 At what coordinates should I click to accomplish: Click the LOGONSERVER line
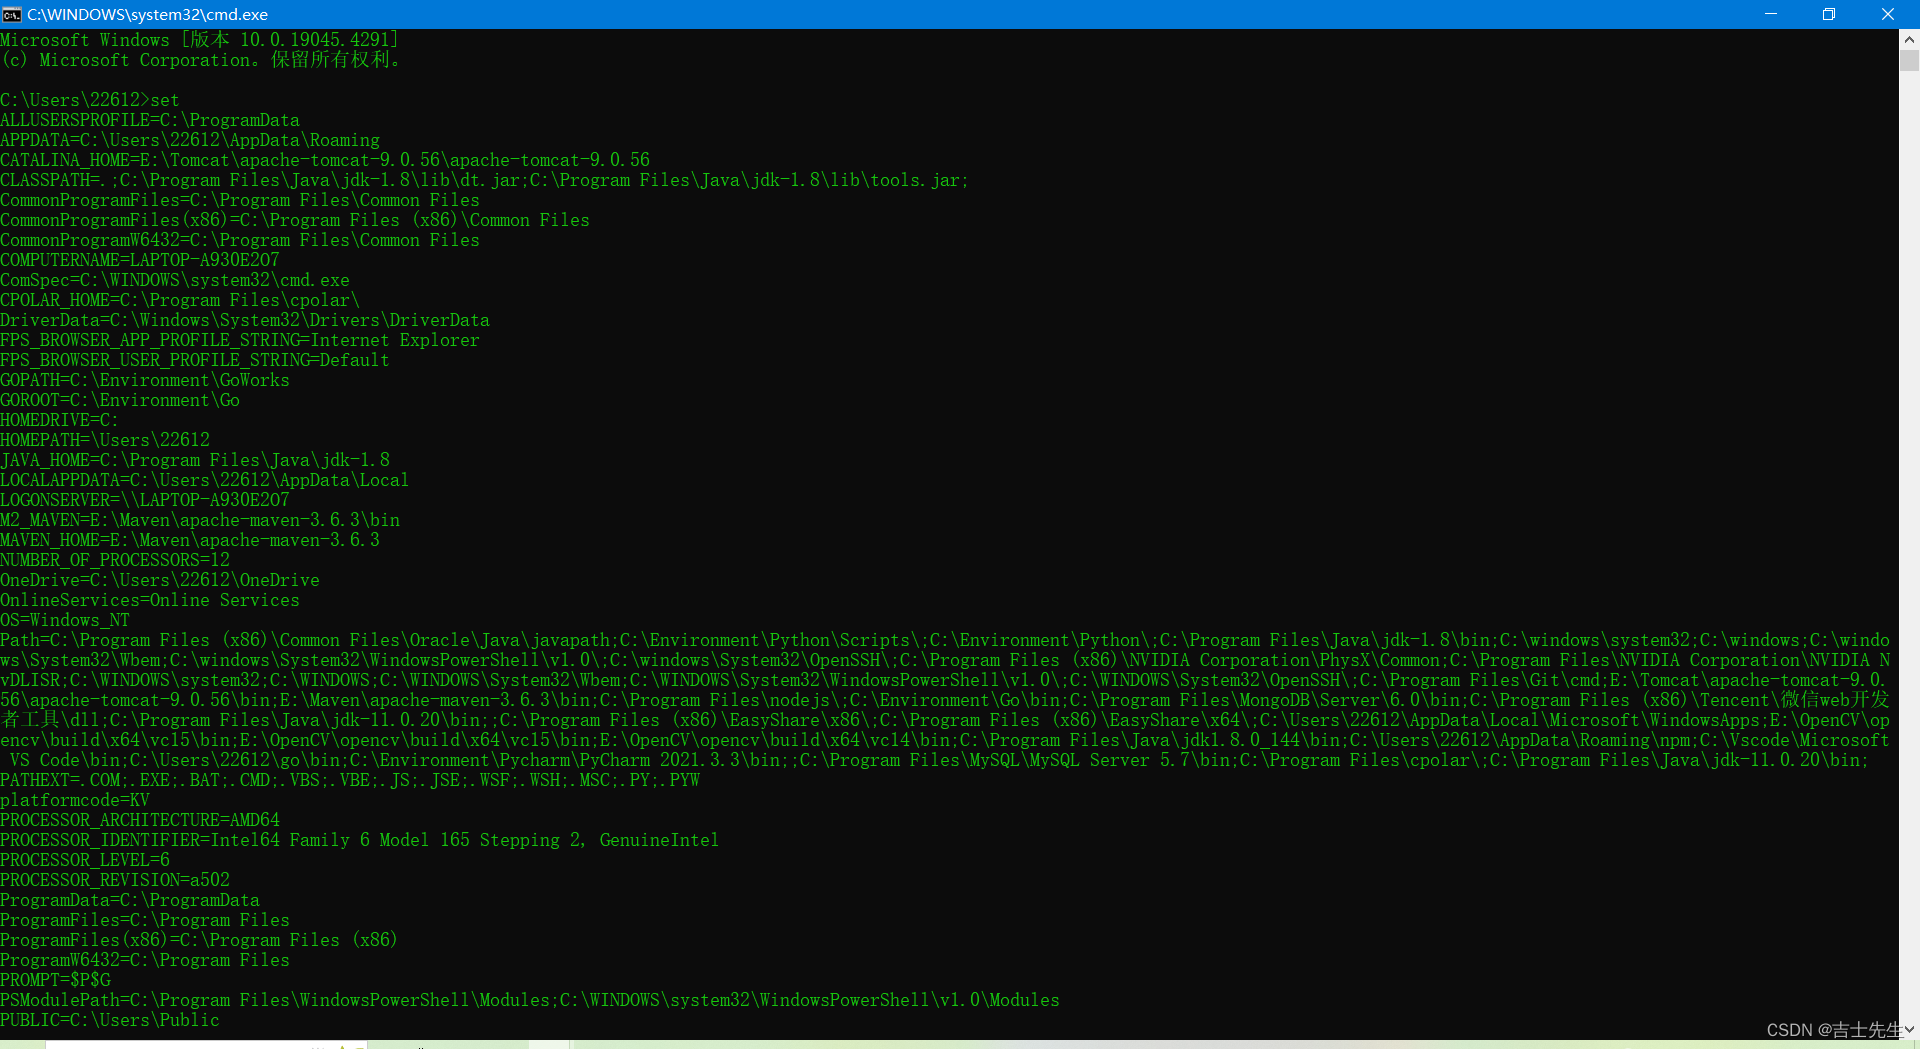[x=145, y=500]
